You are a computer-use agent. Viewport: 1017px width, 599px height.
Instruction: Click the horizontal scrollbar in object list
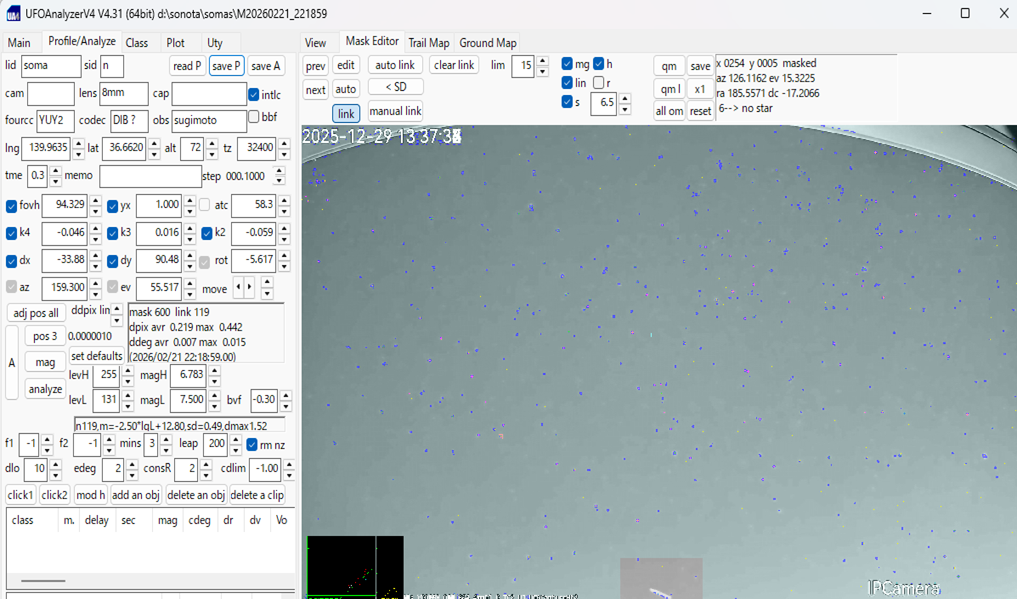44,580
